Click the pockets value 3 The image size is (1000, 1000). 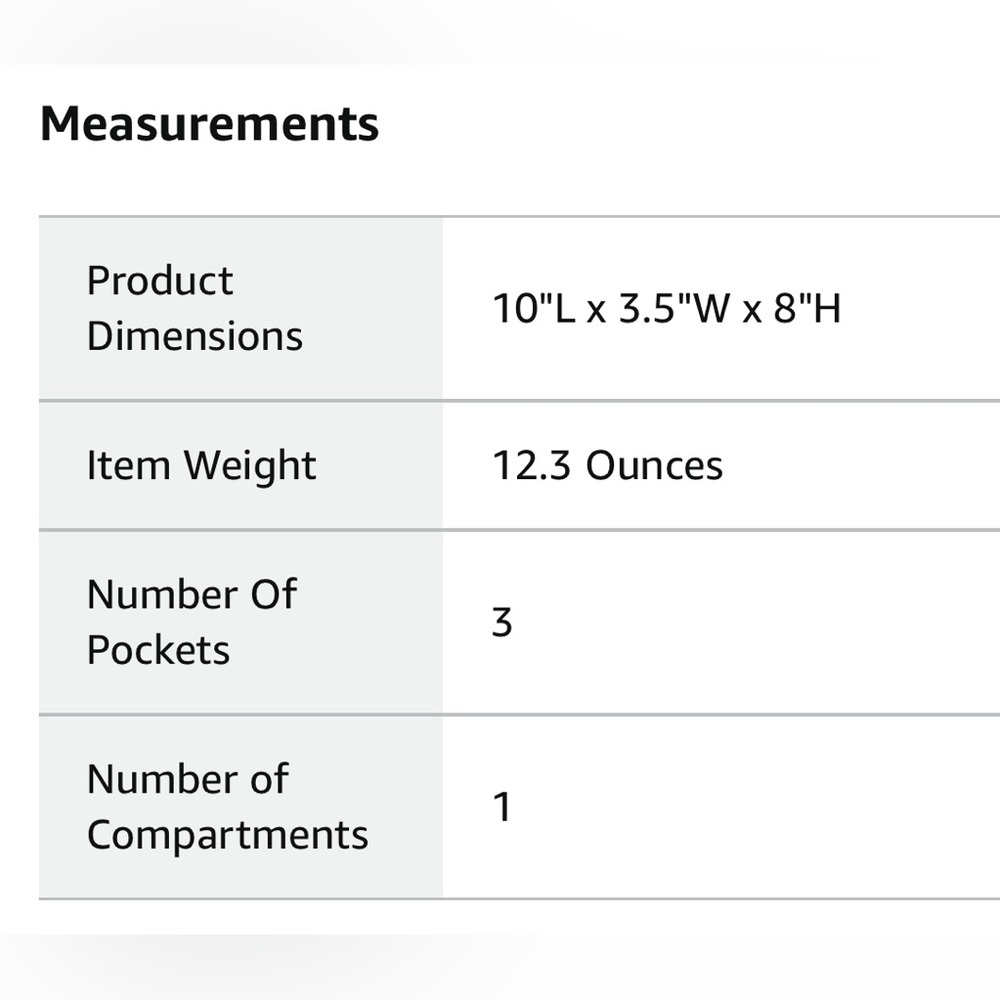[502, 622]
